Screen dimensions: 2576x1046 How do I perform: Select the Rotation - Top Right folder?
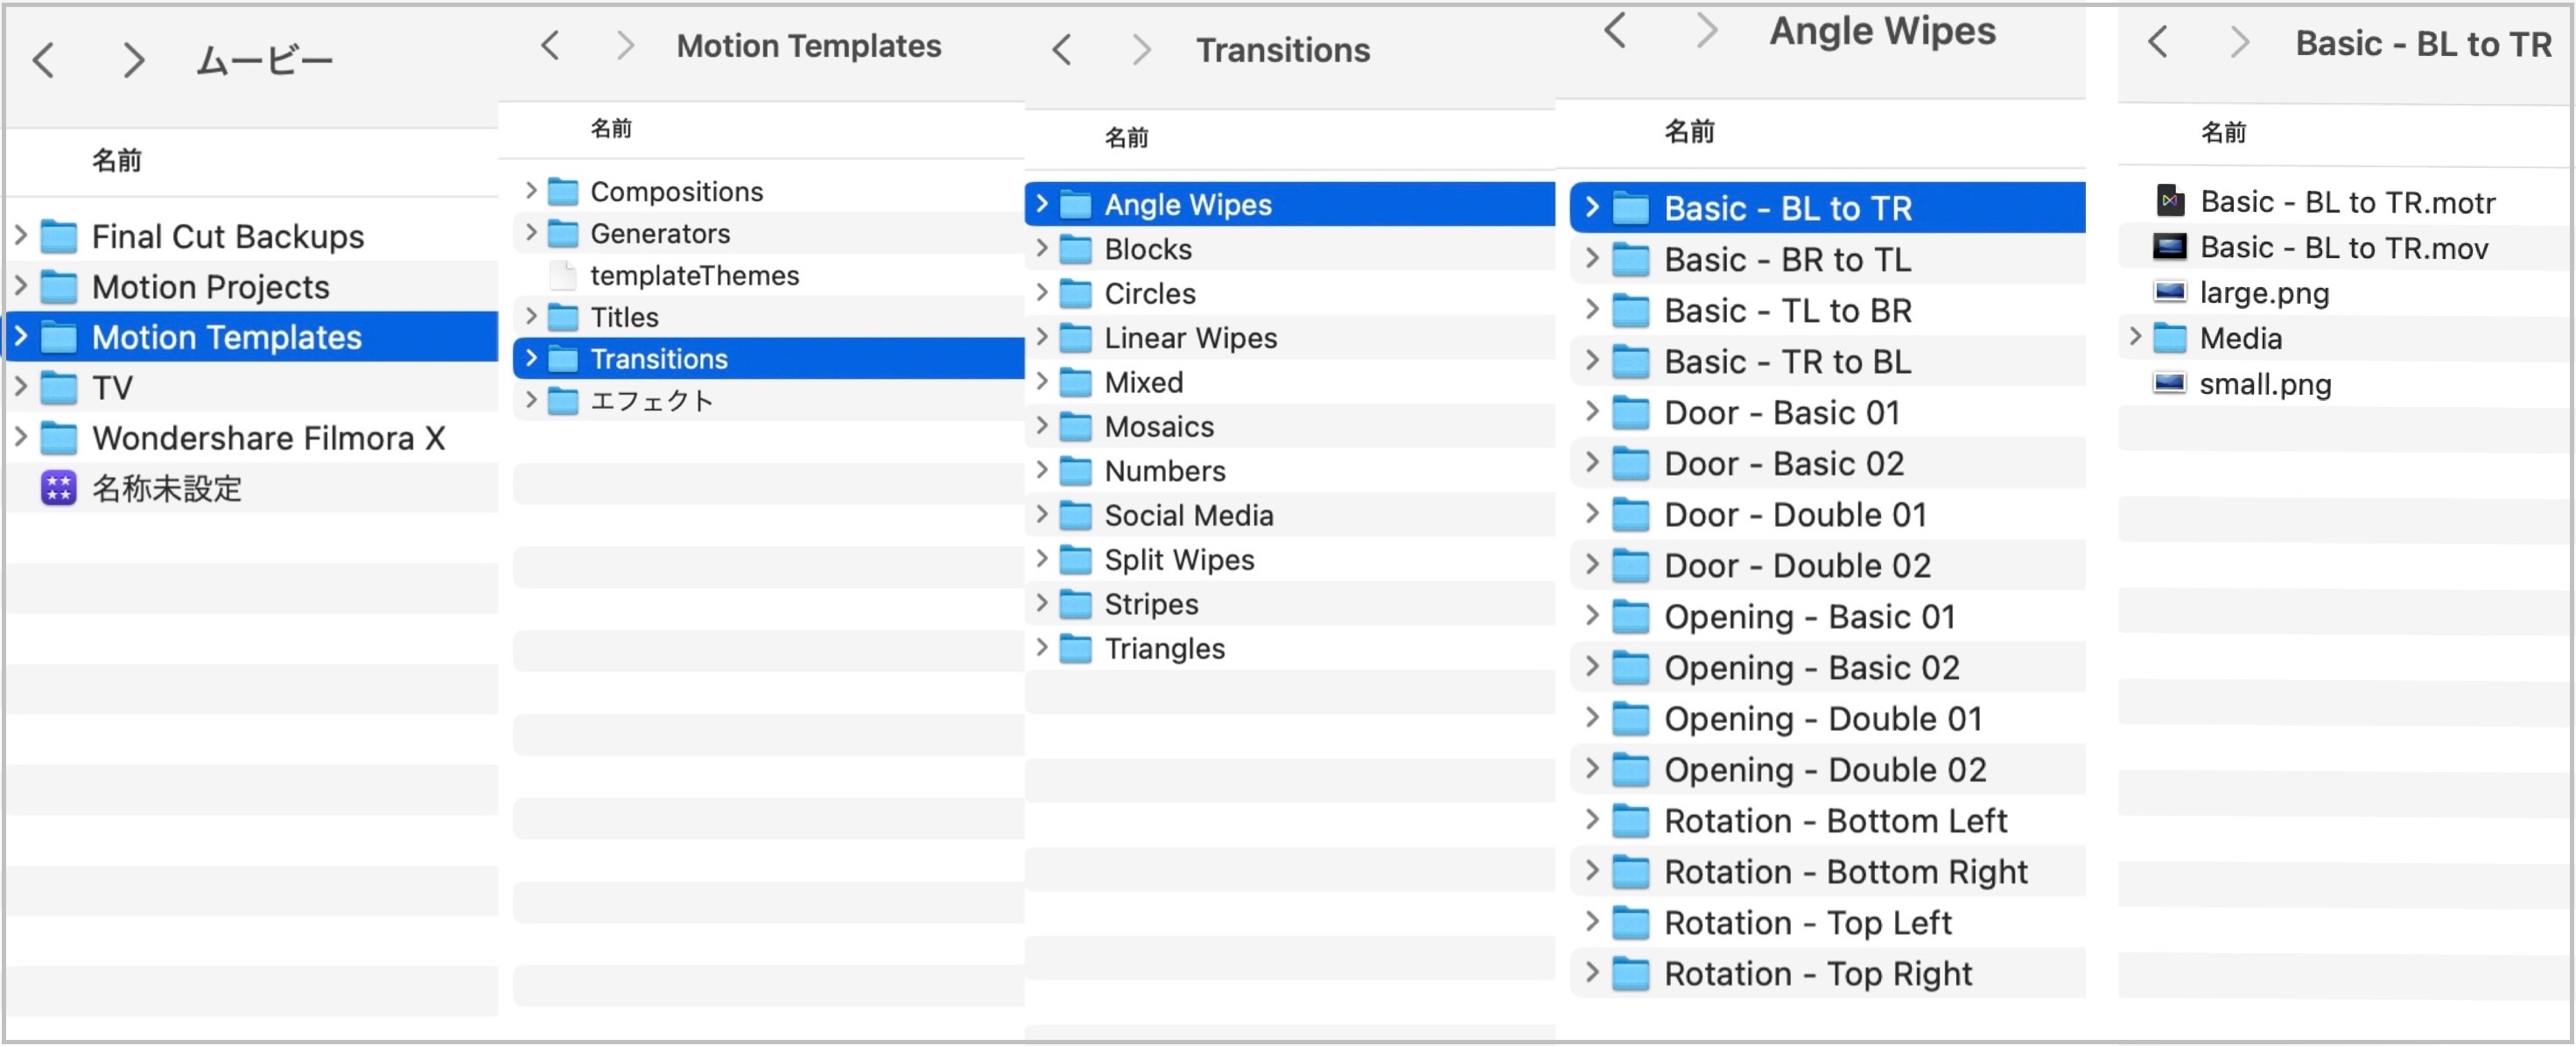[1816, 974]
